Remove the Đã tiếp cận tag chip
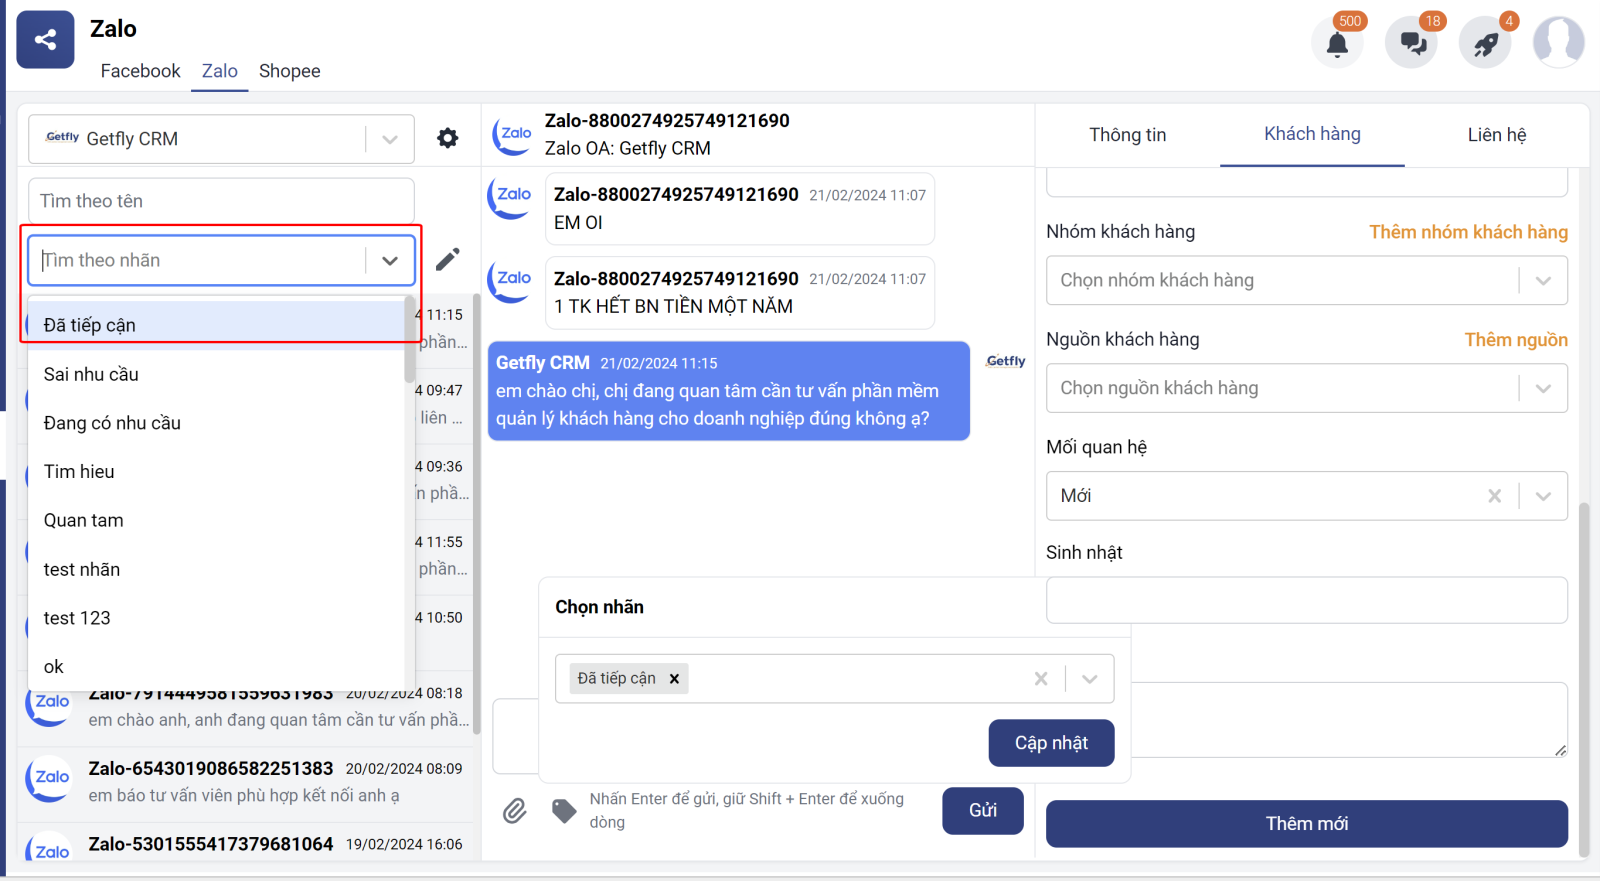 [x=674, y=679]
